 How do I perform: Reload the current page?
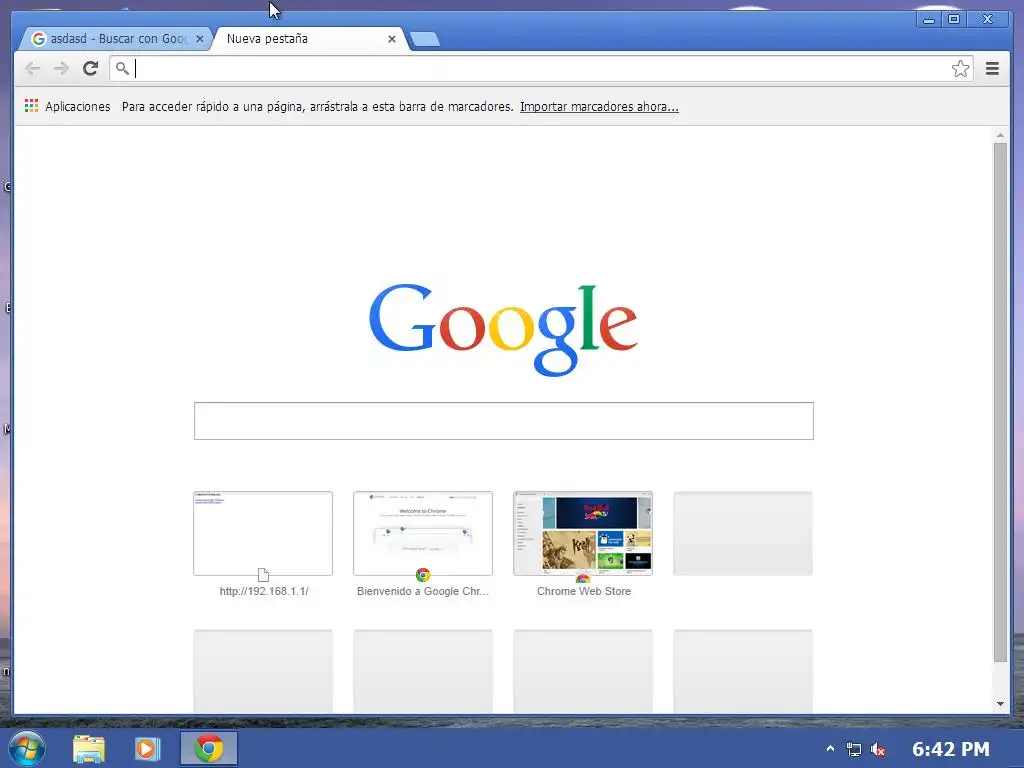click(90, 68)
